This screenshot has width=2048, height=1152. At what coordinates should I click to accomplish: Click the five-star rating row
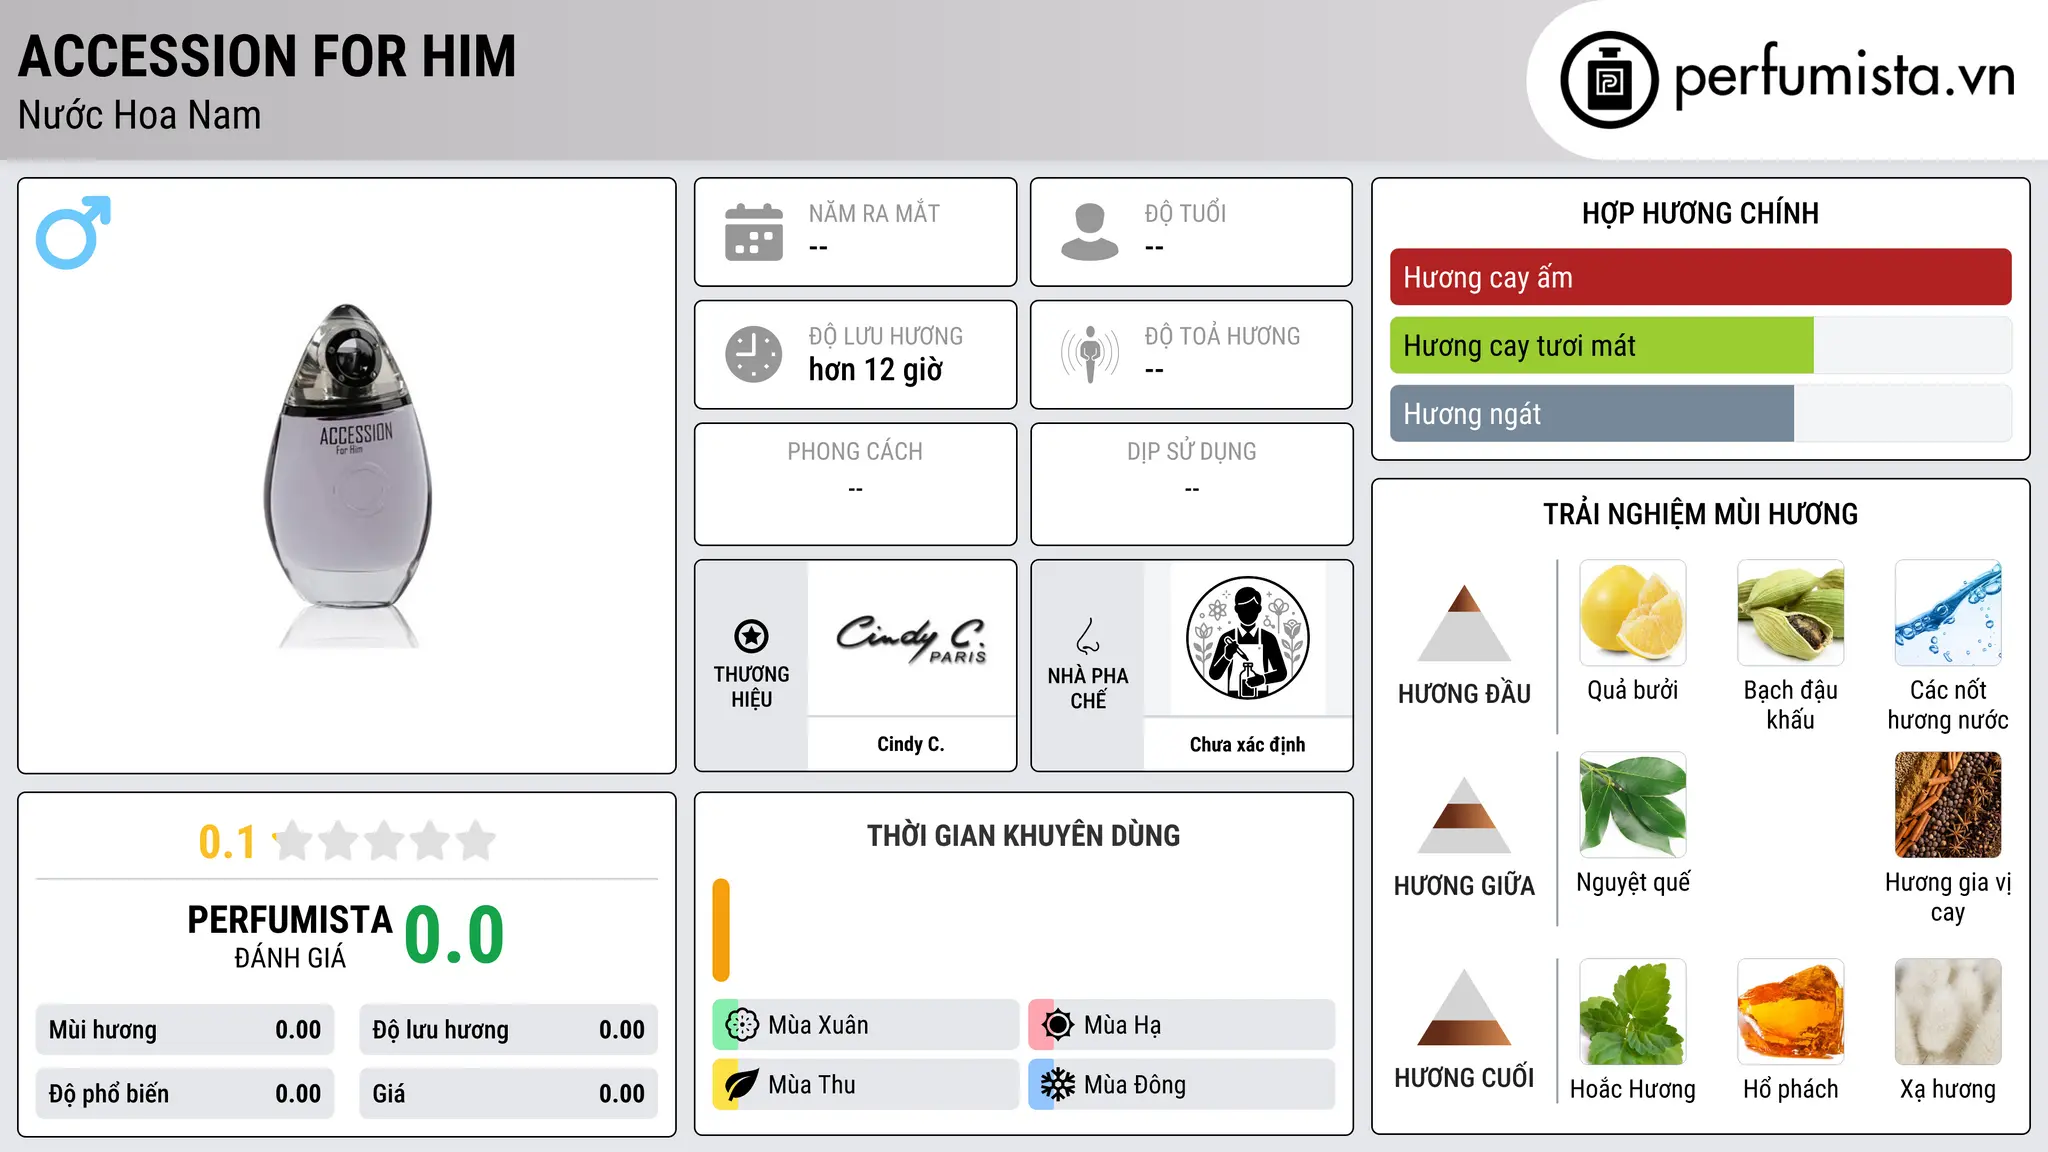(x=385, y=841)
